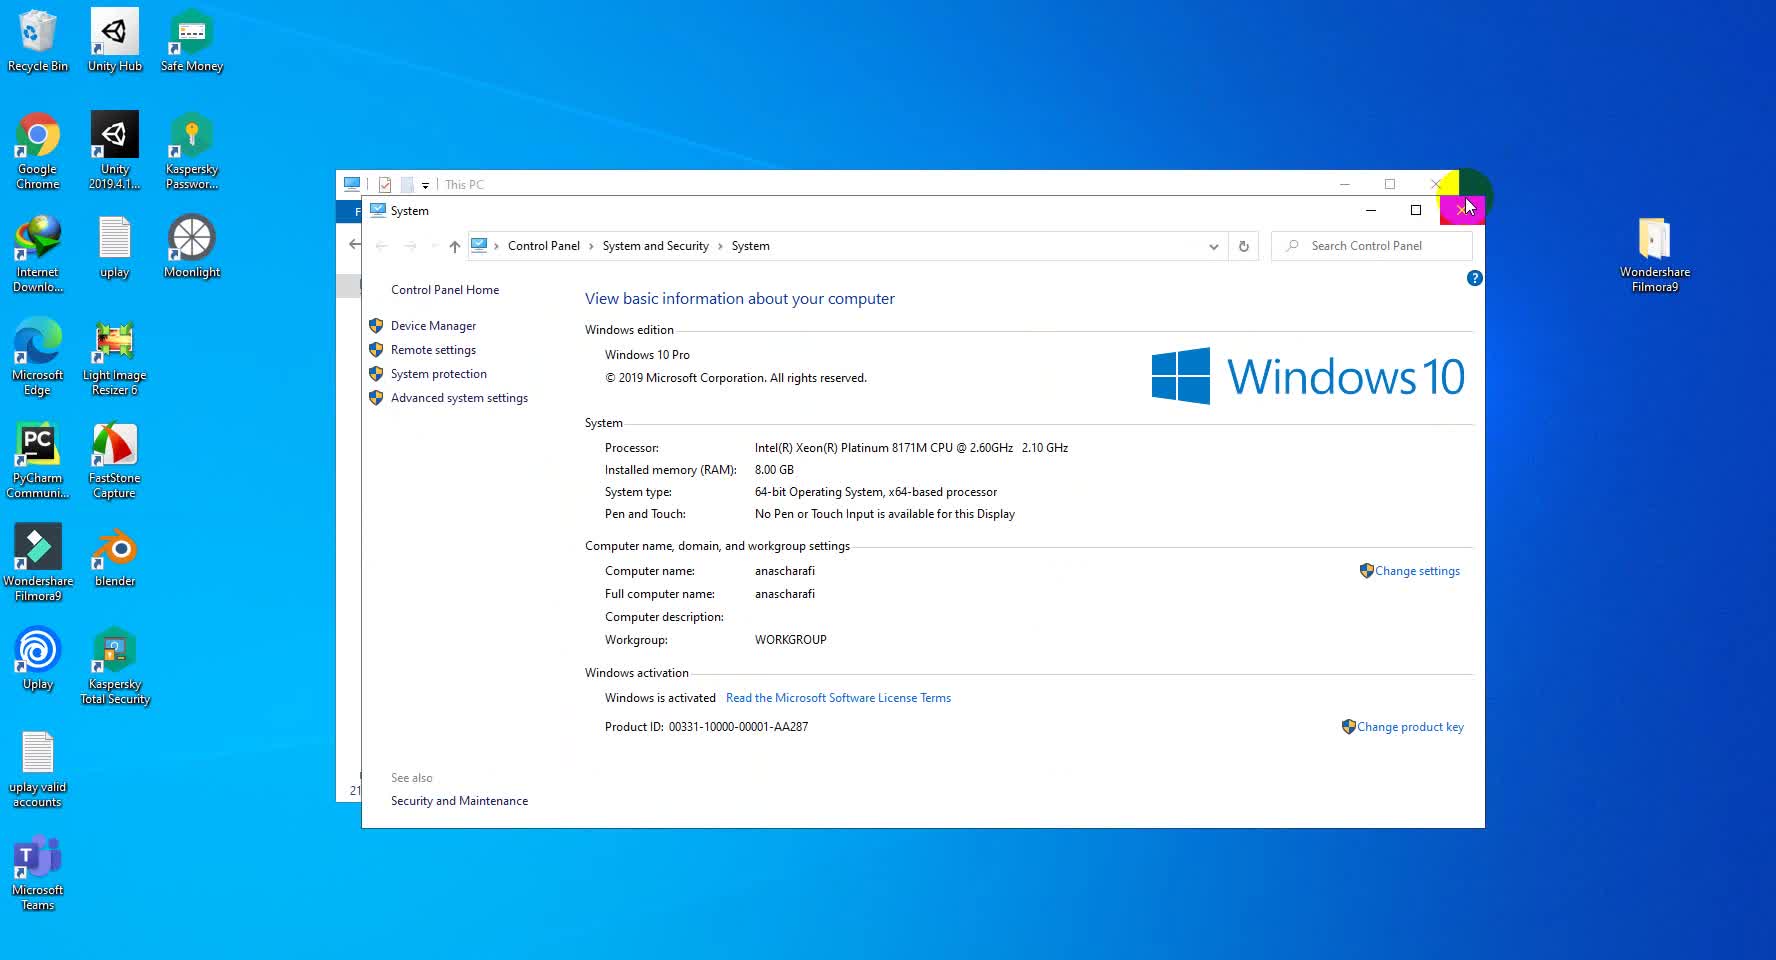Expand the chevron after Control Panel breadcrumb
The width and height of the screenshot is (1776, 960).
(591, 246)
